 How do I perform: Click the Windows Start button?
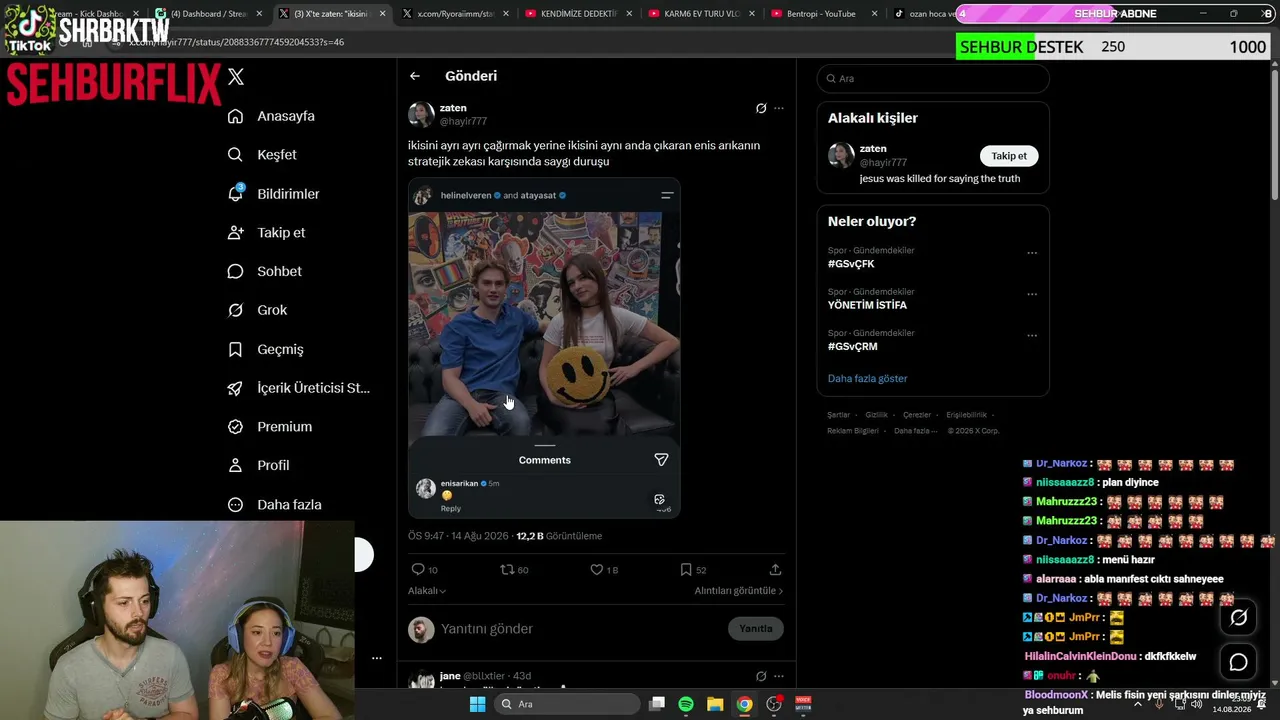(x=478, y=704)
